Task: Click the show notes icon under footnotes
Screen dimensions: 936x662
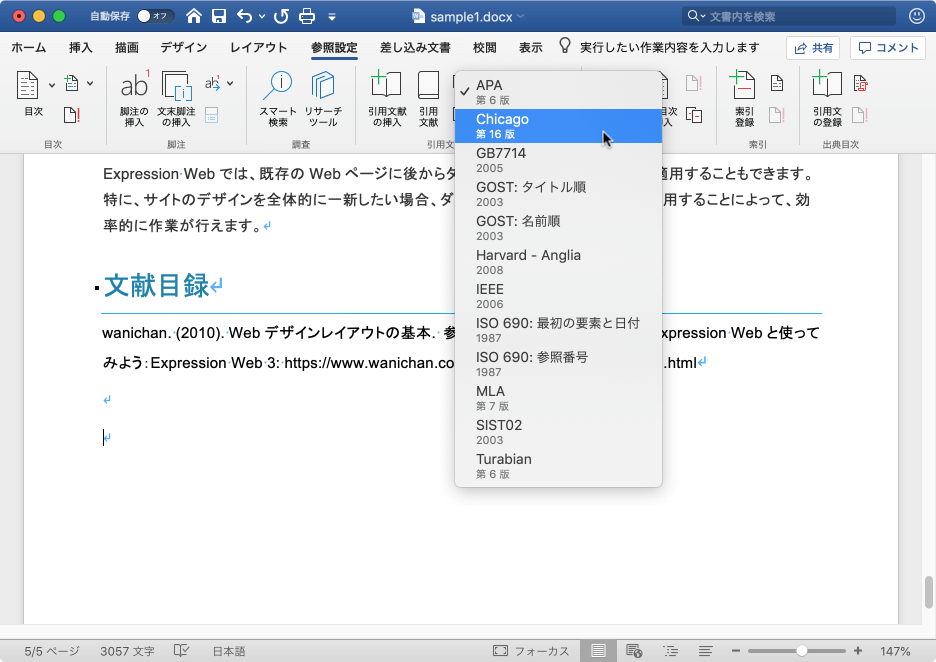Action: 211,115
